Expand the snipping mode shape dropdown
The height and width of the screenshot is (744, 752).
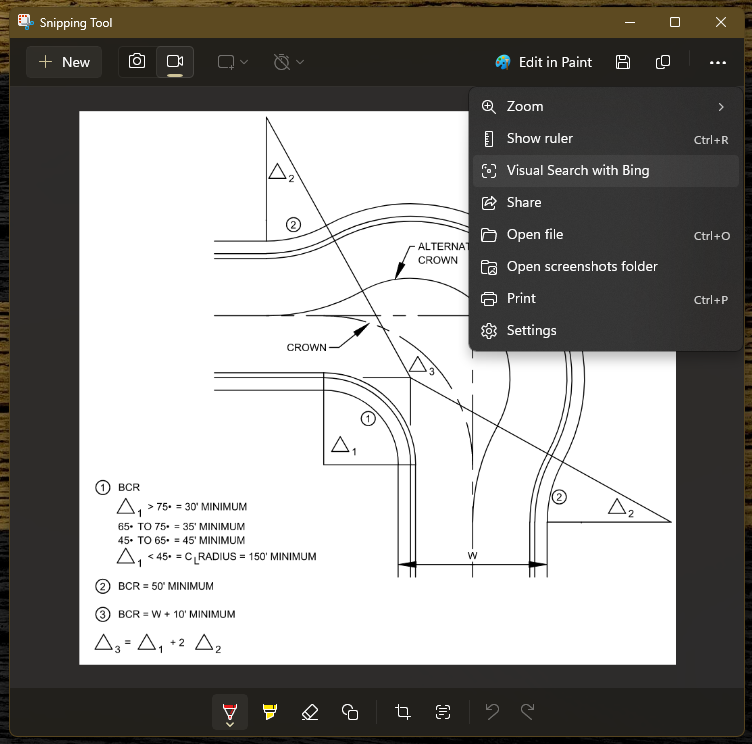click(233, 62)
